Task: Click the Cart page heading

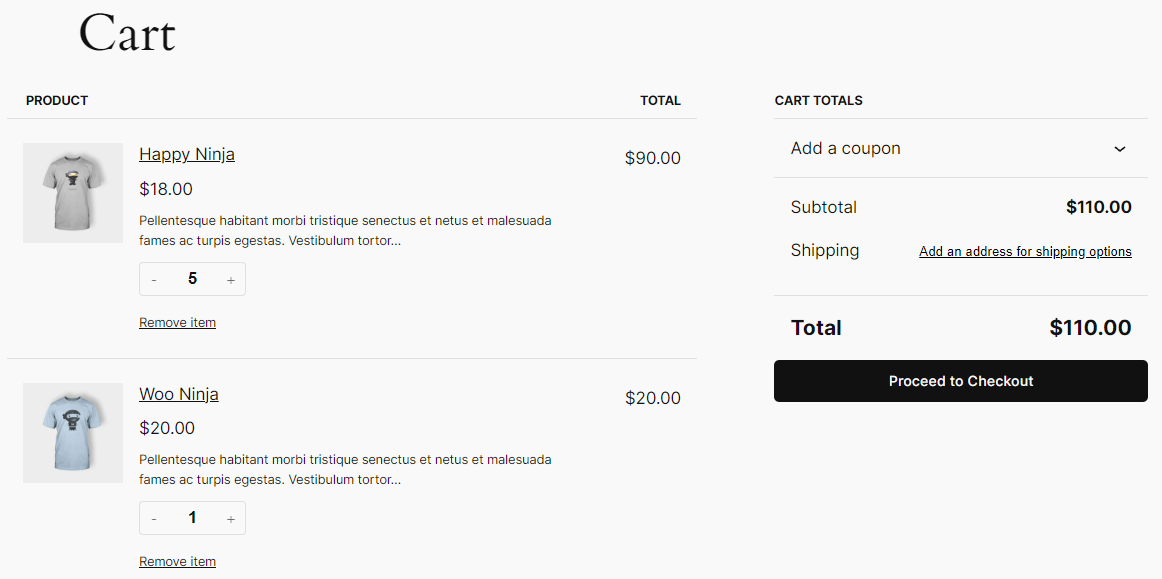Action: click(127, 34)
